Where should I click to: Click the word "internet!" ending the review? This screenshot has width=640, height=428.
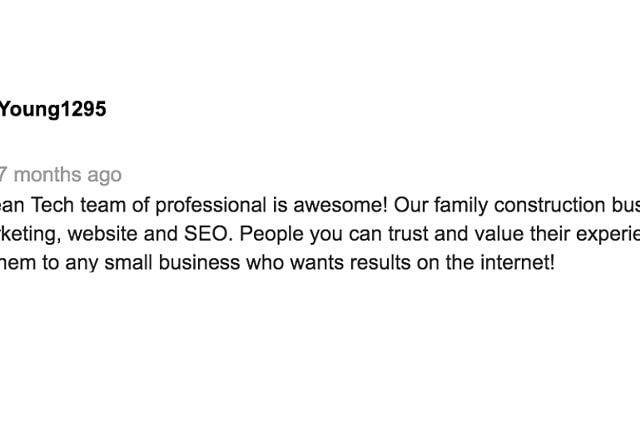518,262
